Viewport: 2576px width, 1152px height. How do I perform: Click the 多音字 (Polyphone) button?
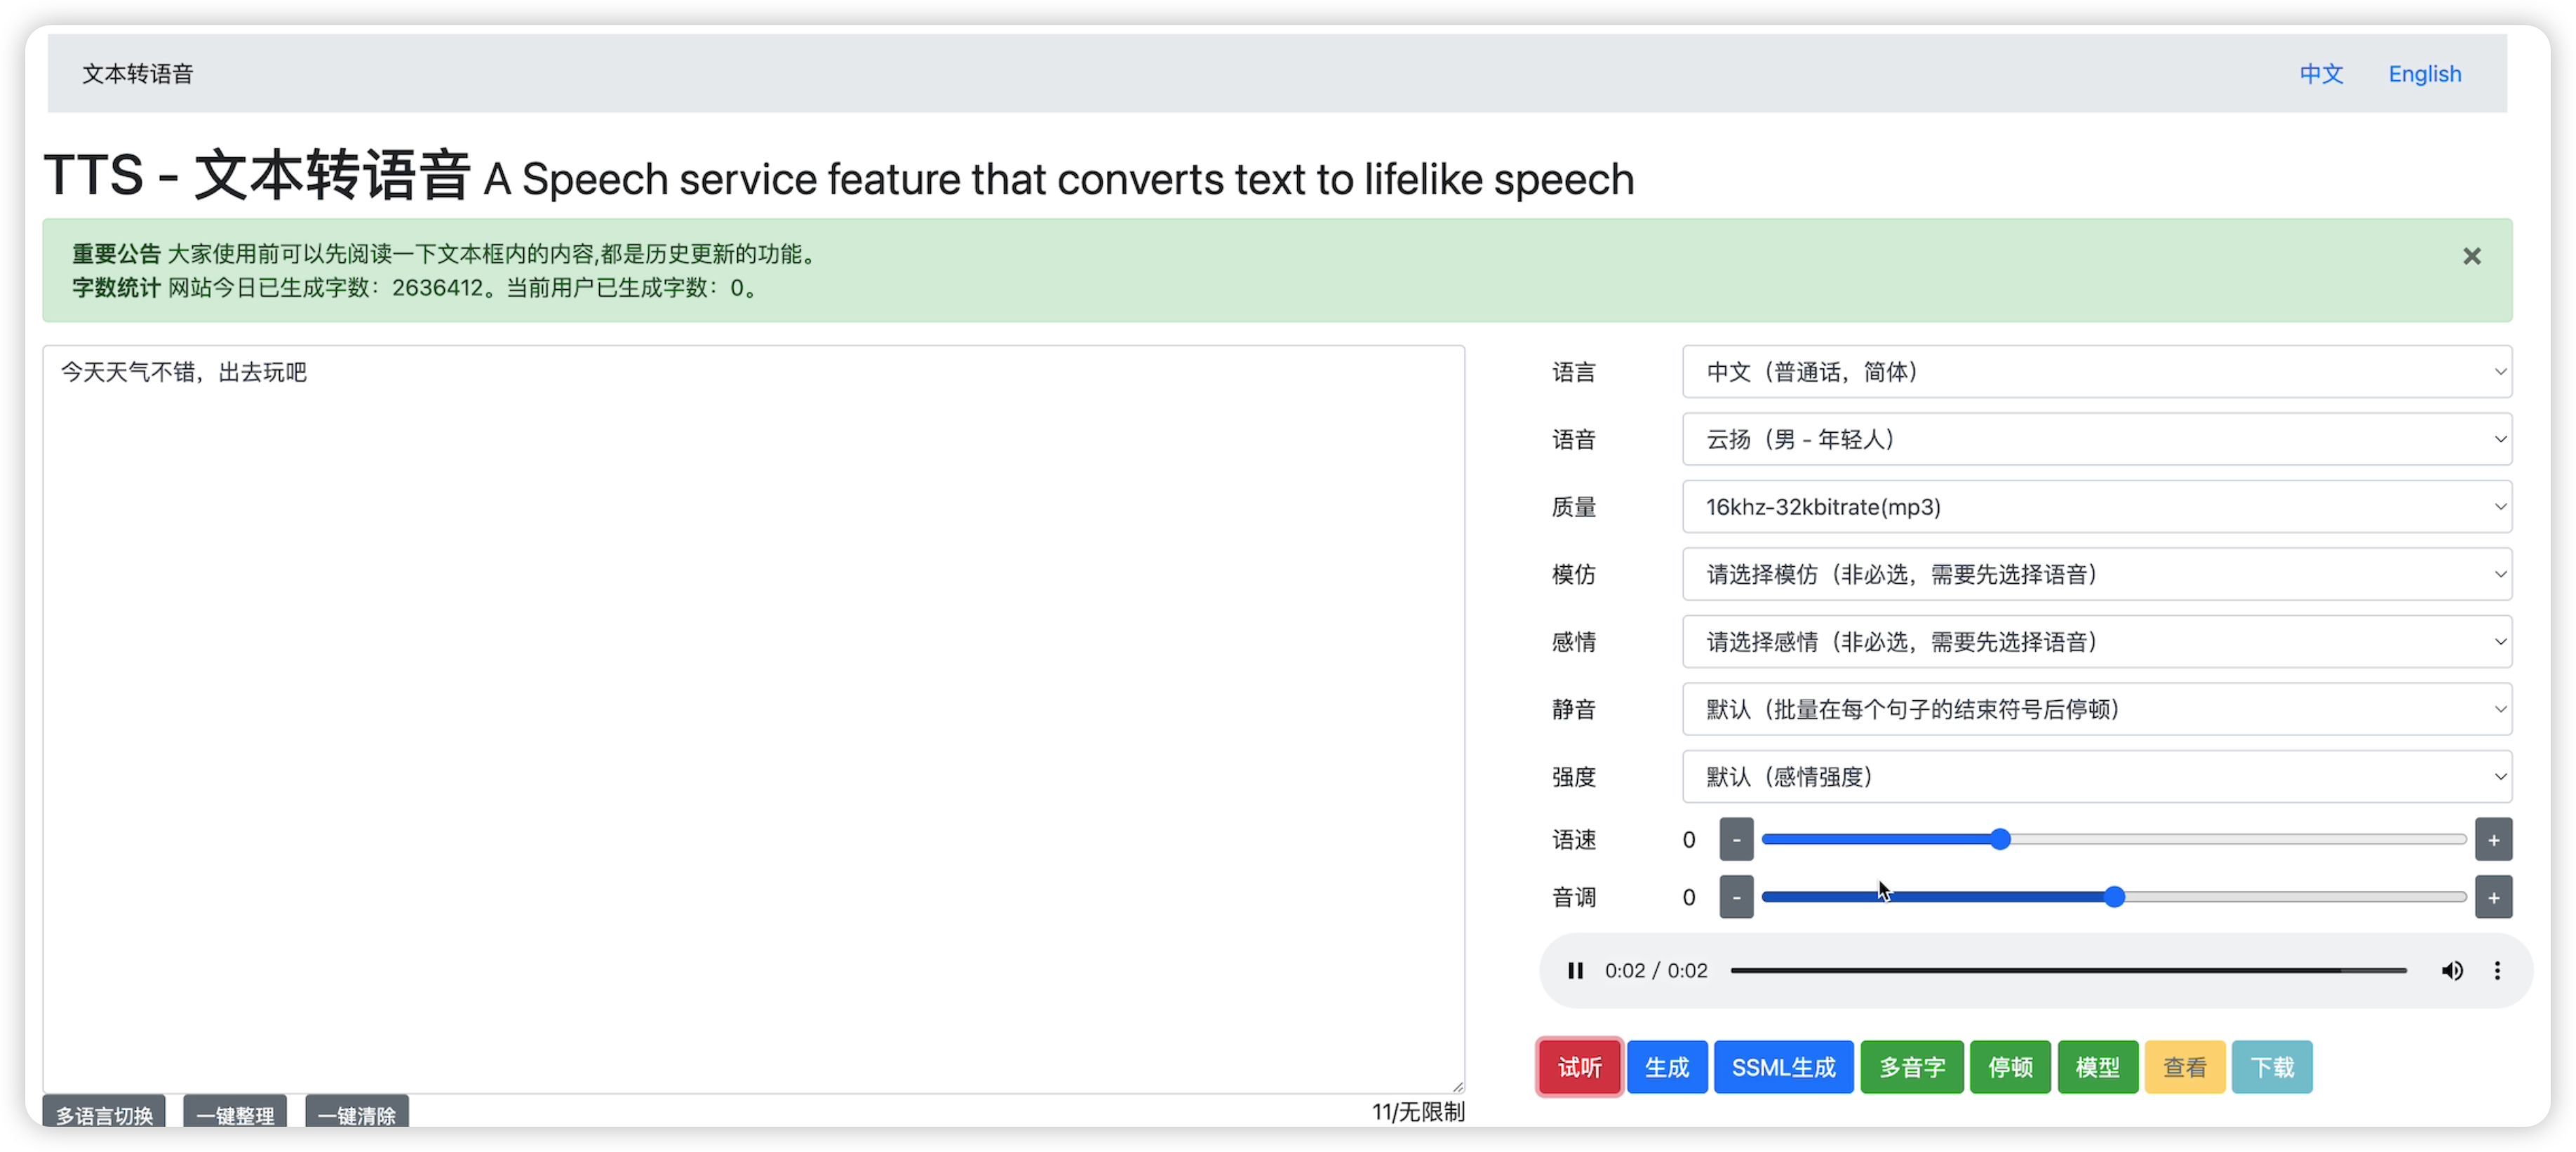[1912, 1066]
